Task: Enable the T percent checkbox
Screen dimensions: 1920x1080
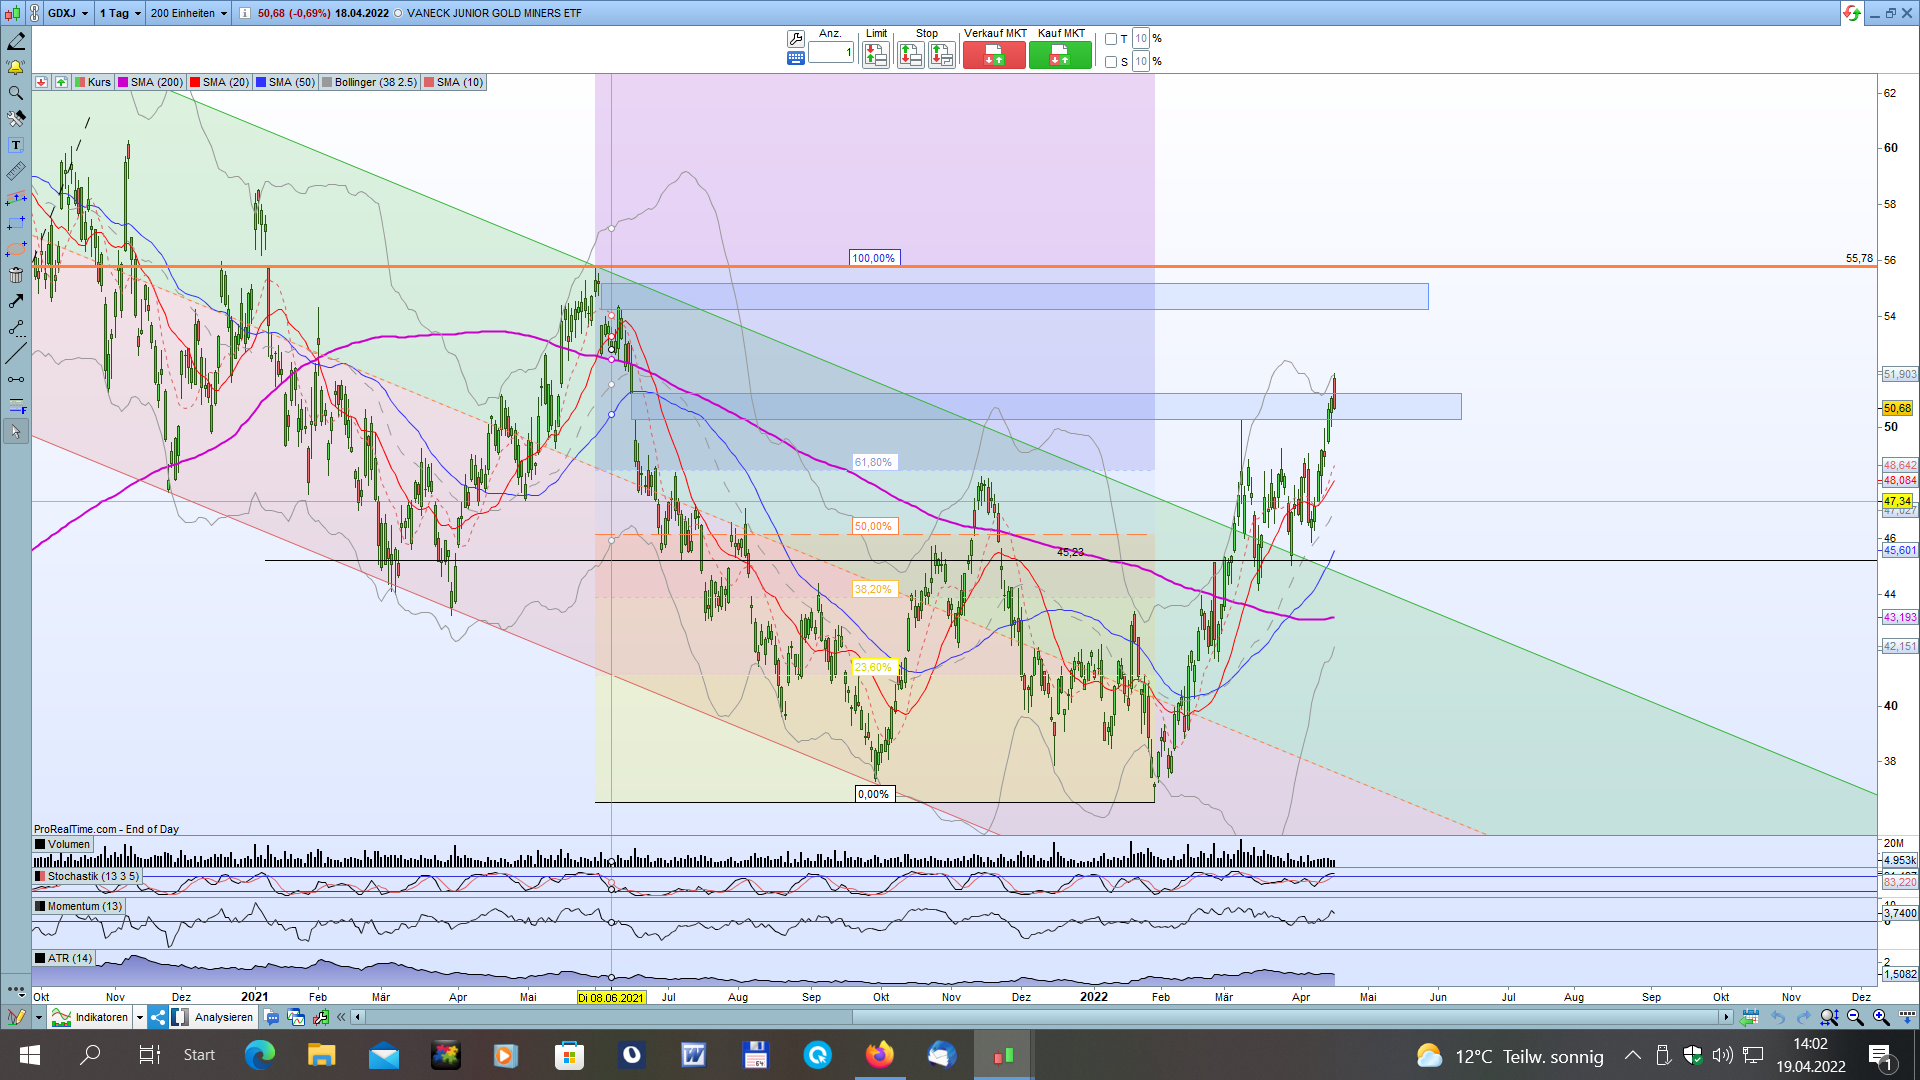Action: point(1111,39)
